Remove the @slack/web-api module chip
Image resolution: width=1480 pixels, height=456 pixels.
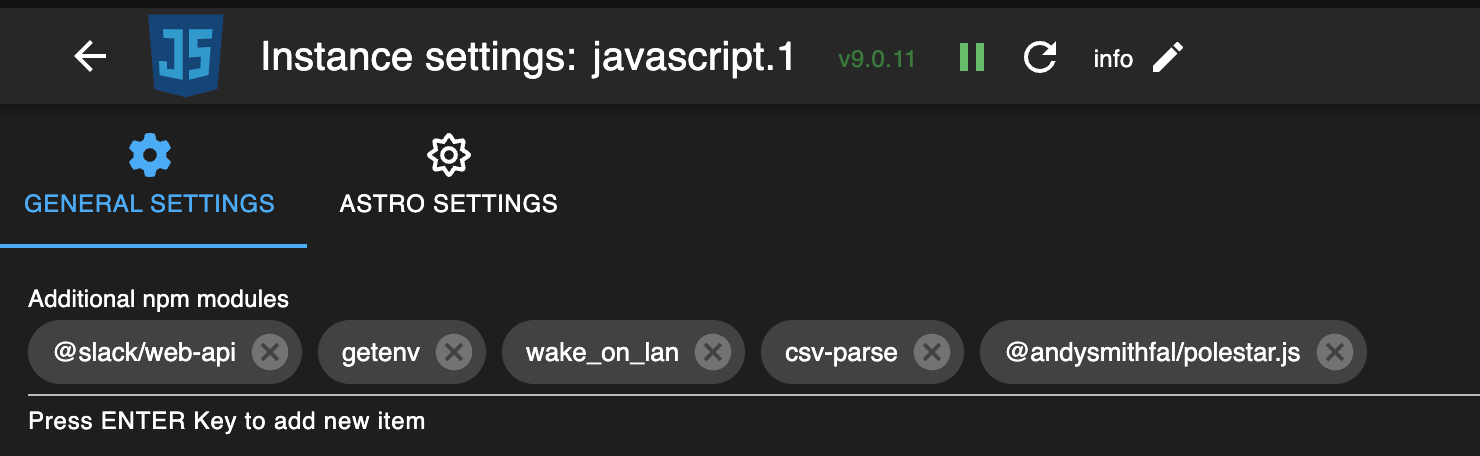pos(270,352)
